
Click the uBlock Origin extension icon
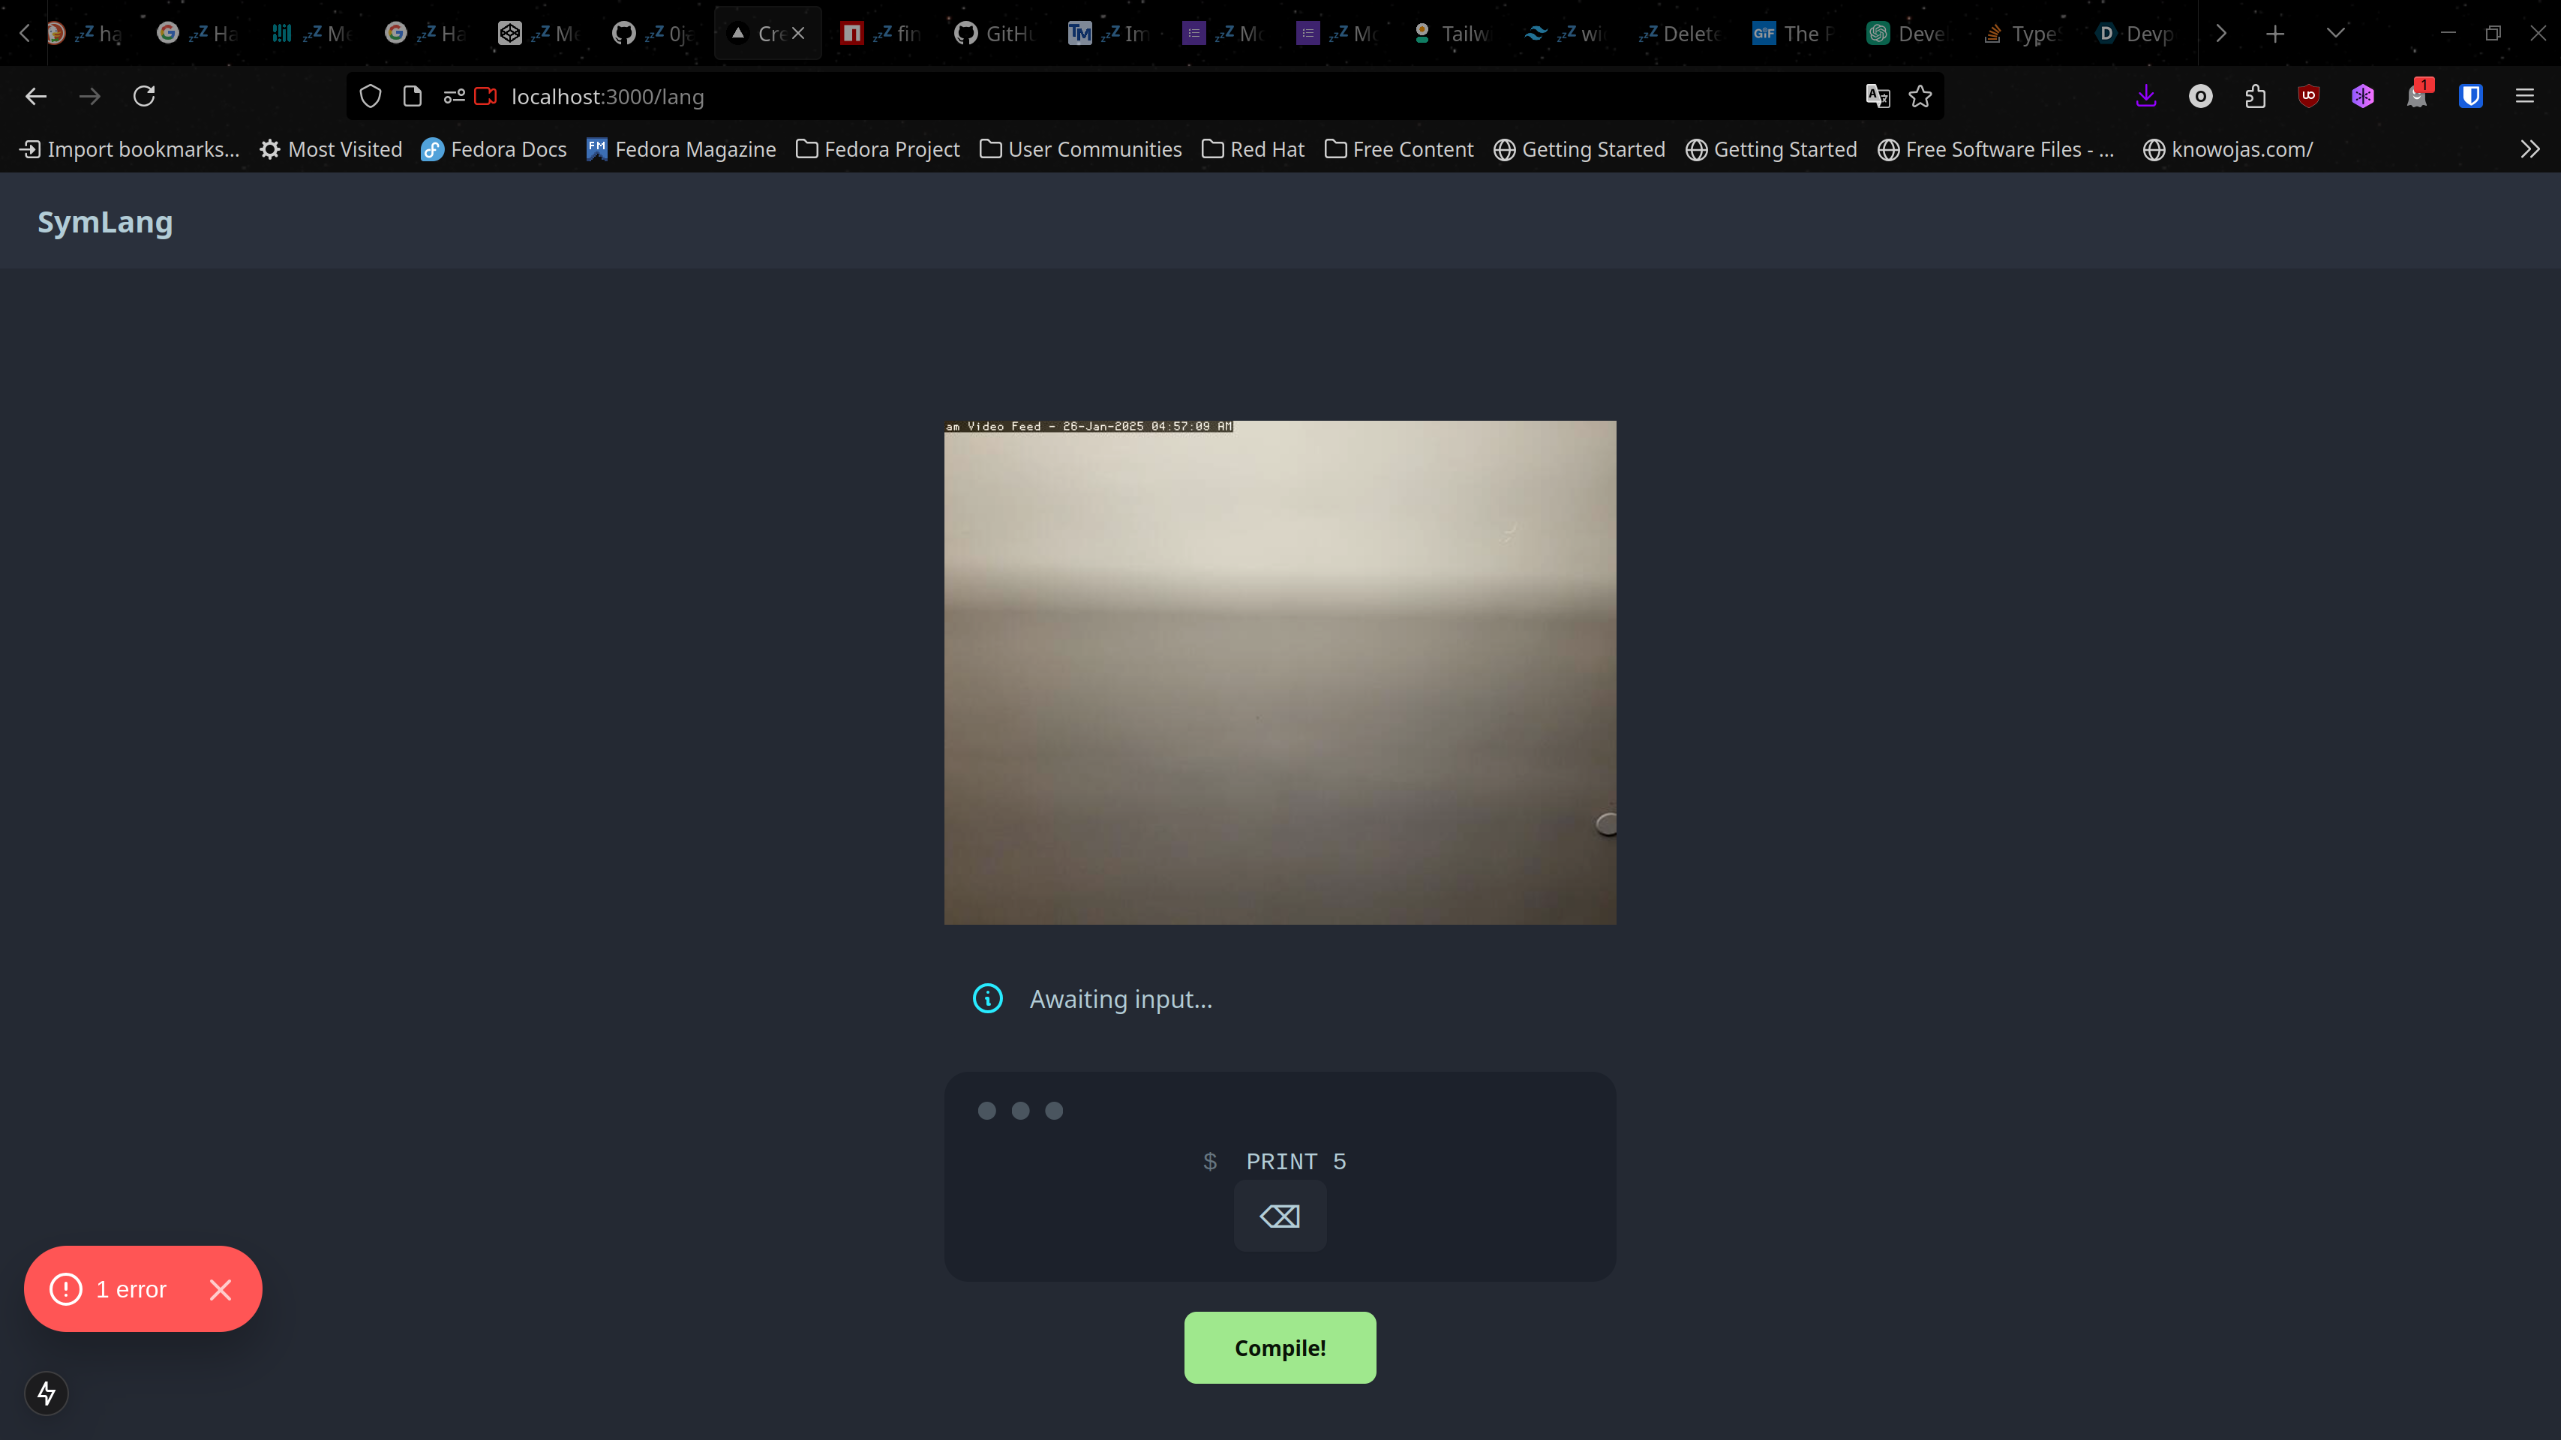pos(2308,96)
